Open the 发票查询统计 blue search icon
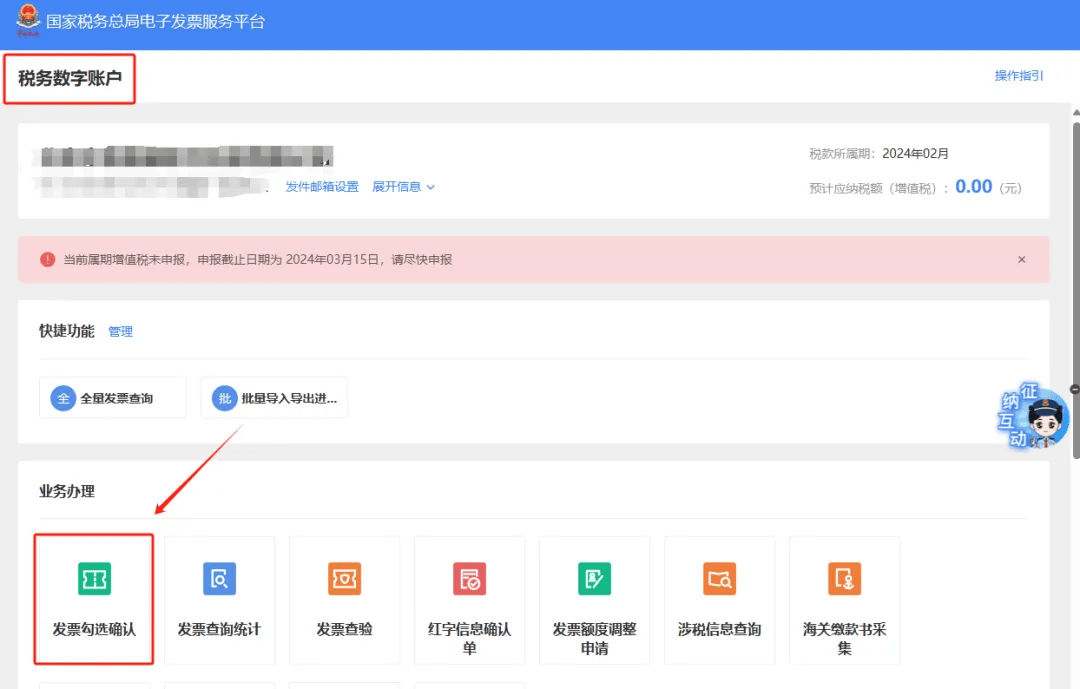The image size is (1080, 689). (x=220, y=579)
